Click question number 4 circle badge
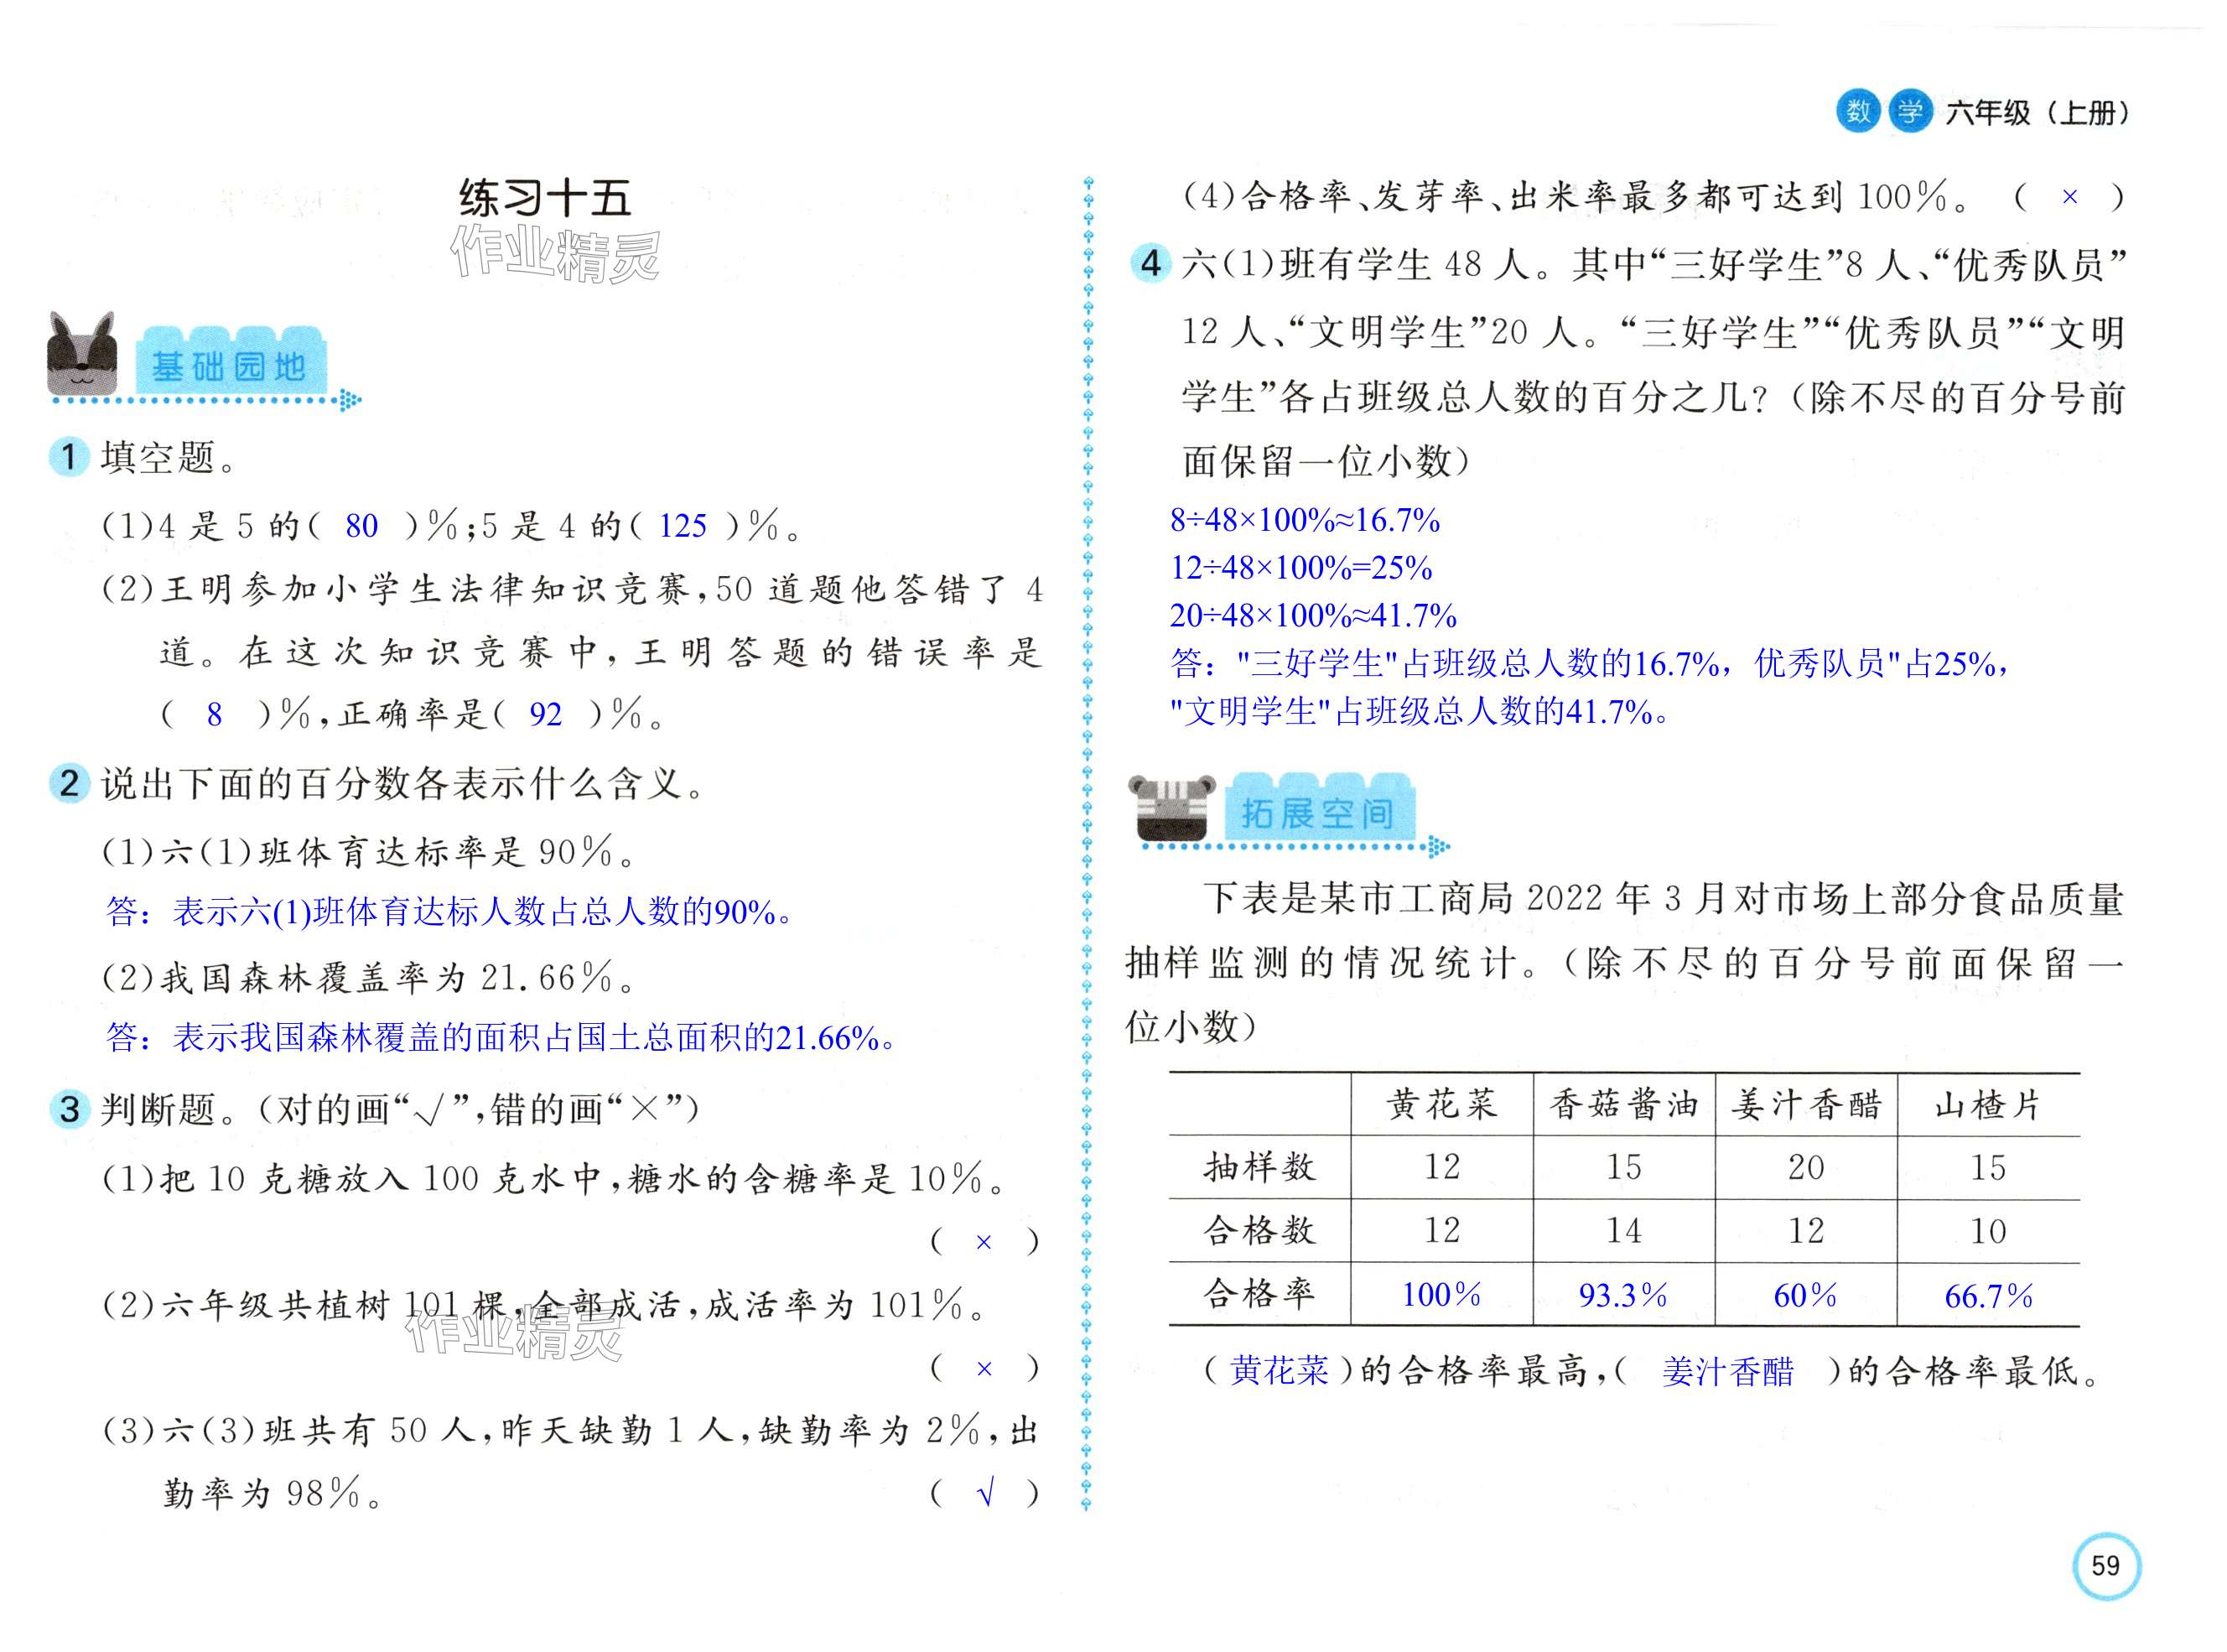 click(1150, 264)
